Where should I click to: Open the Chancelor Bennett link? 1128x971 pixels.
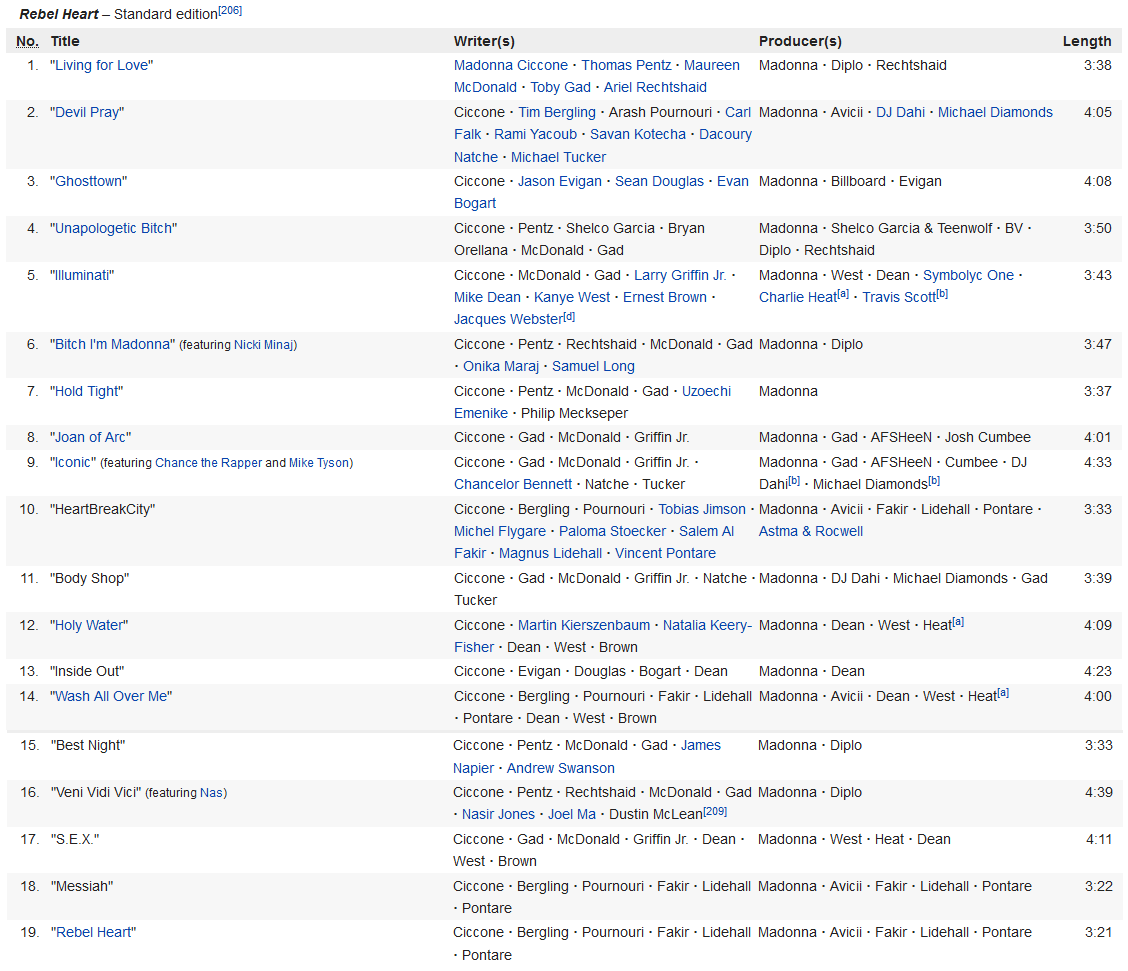[513, 484]
